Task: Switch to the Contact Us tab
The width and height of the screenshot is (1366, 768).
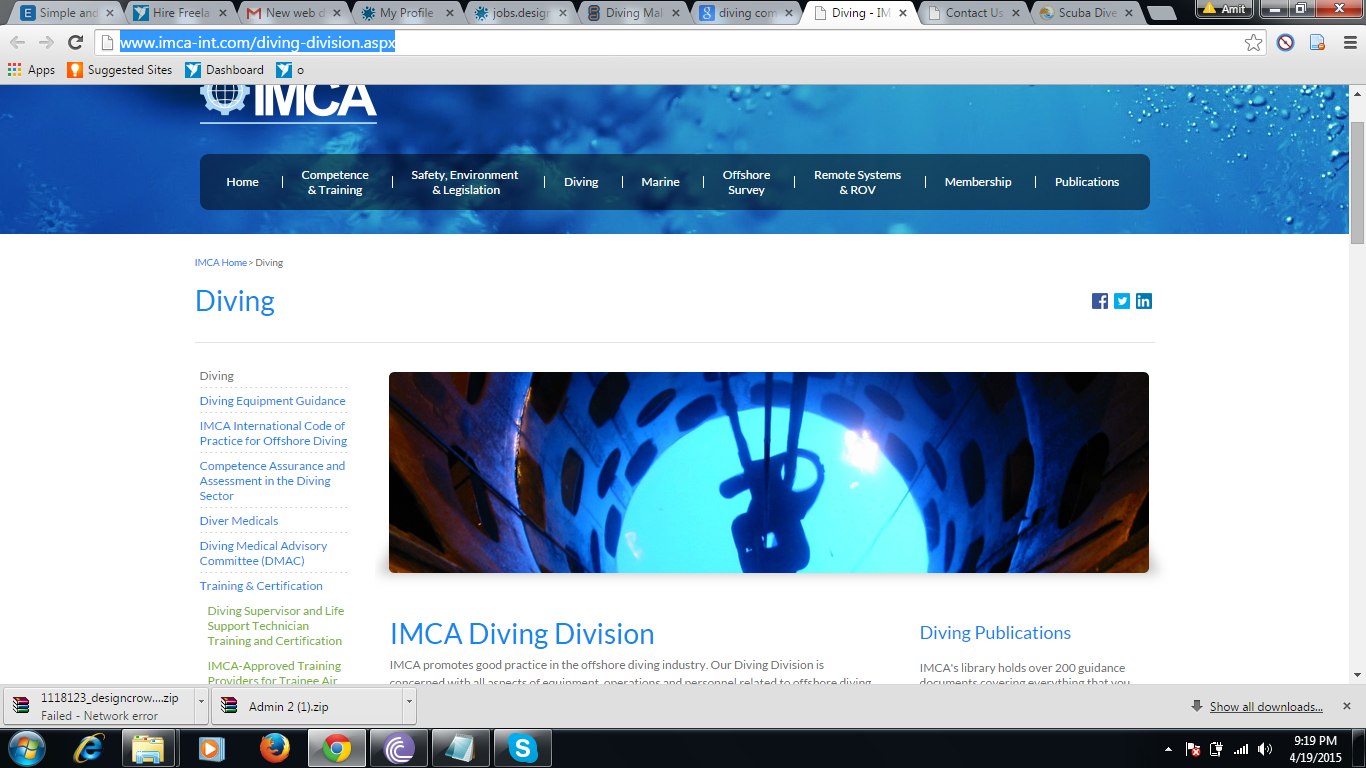Action: pyautogui.click(x=974, y=13)
